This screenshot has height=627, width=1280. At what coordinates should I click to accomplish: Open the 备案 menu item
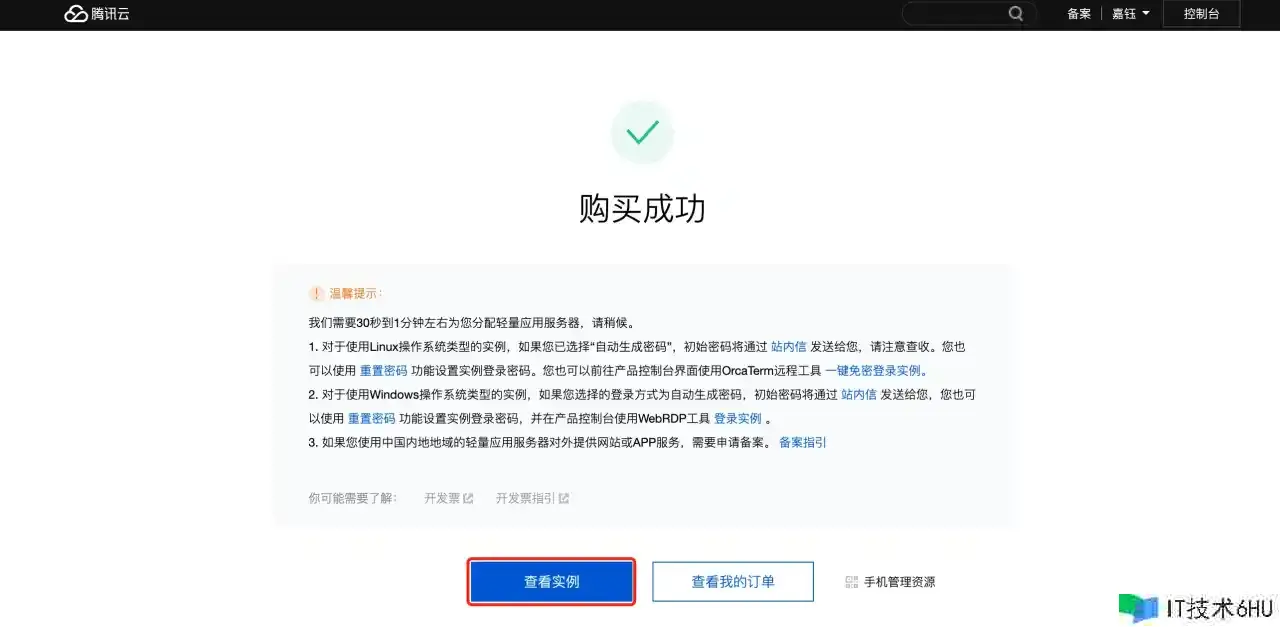(x=1078, y=14)
